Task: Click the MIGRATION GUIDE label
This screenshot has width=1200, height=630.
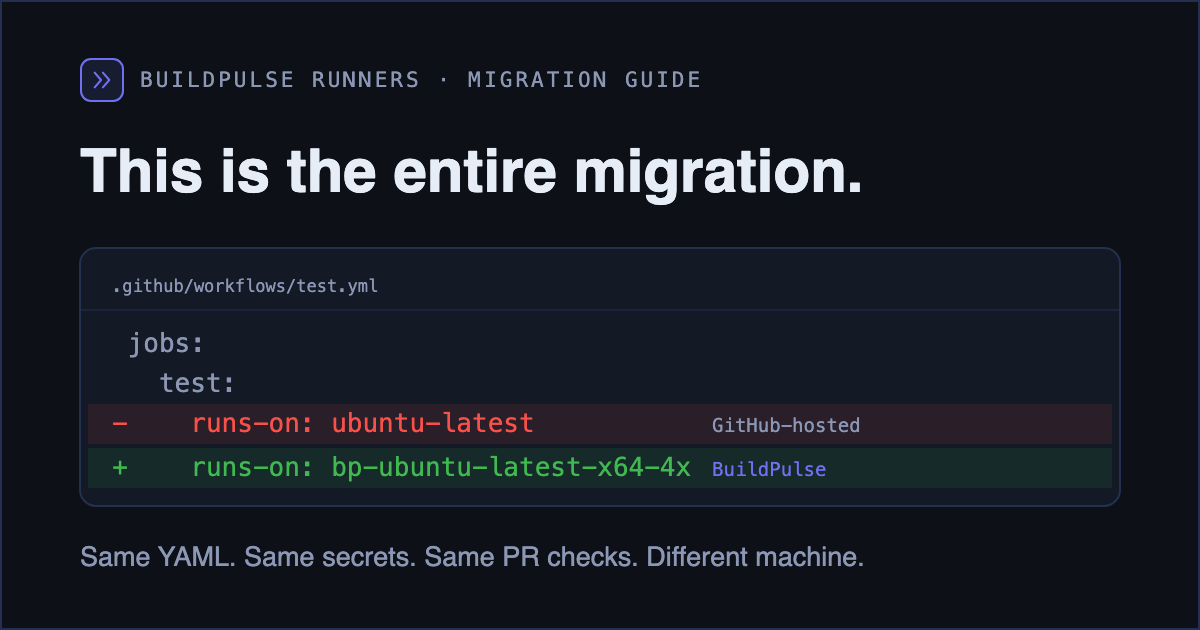Action: (584, 80)
